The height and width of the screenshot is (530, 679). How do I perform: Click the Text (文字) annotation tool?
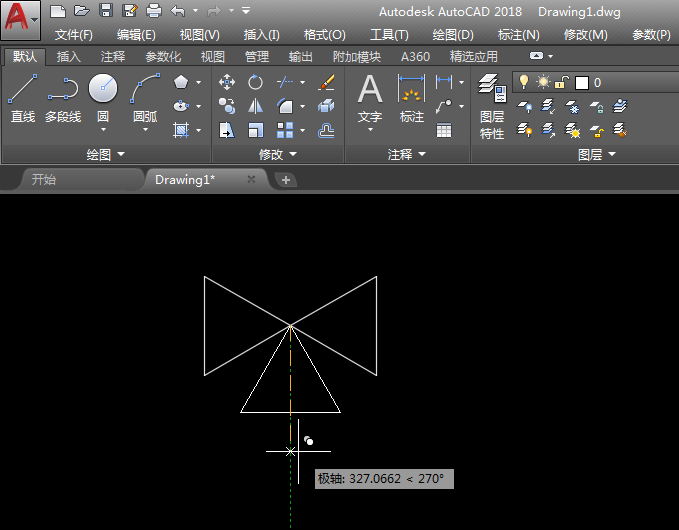click(x=370, y=90)
